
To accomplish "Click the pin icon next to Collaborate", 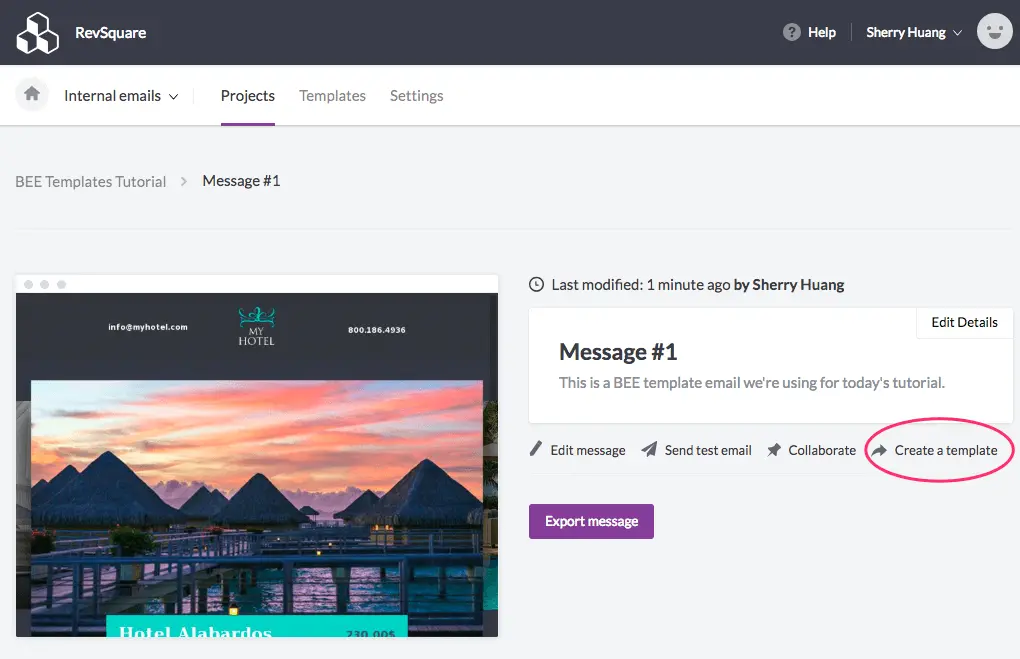I will click(774, 450).
